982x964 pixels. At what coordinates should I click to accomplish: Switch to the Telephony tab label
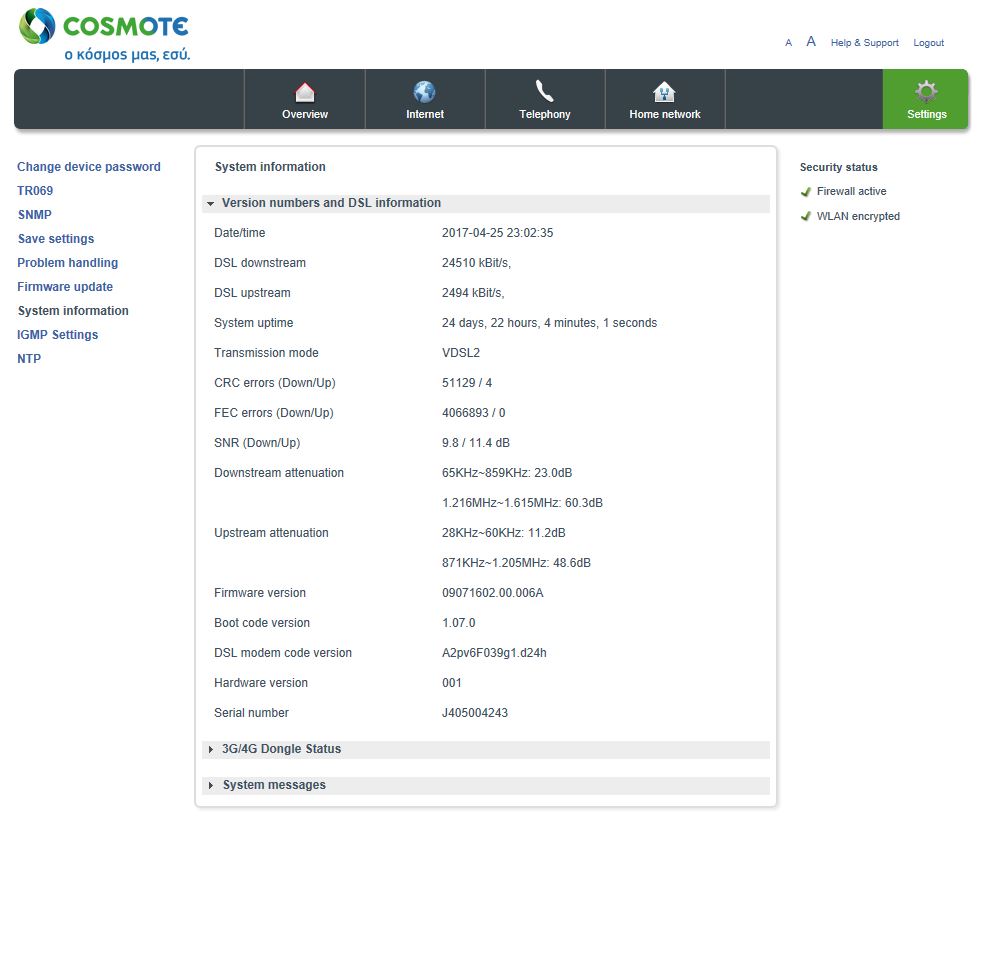pyautogui.click(x=544, y=114)
